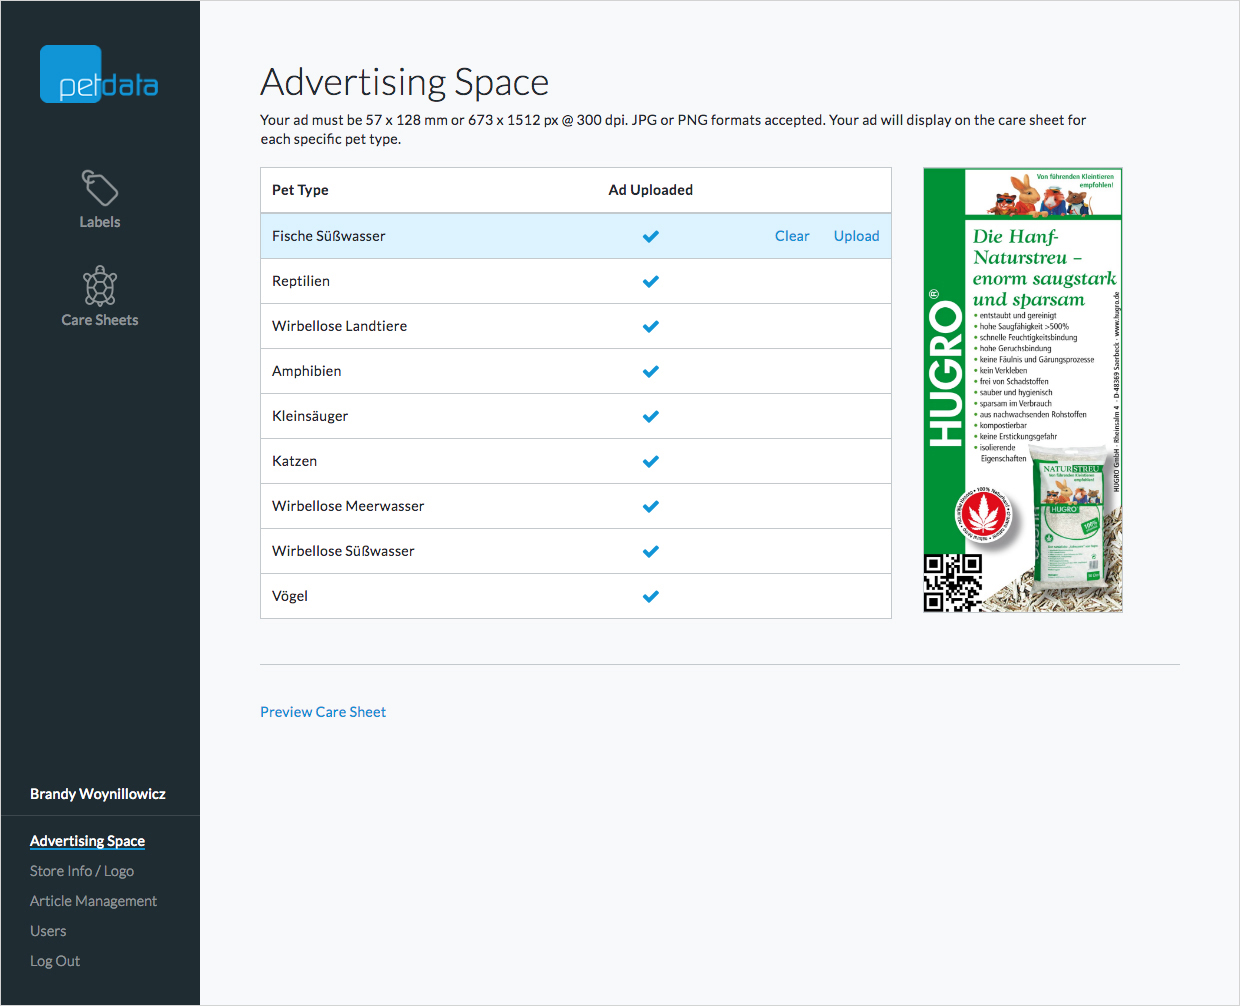Log Out of the account
This screenshot has width=1240, height=1006.
click(x=55, y=961)
